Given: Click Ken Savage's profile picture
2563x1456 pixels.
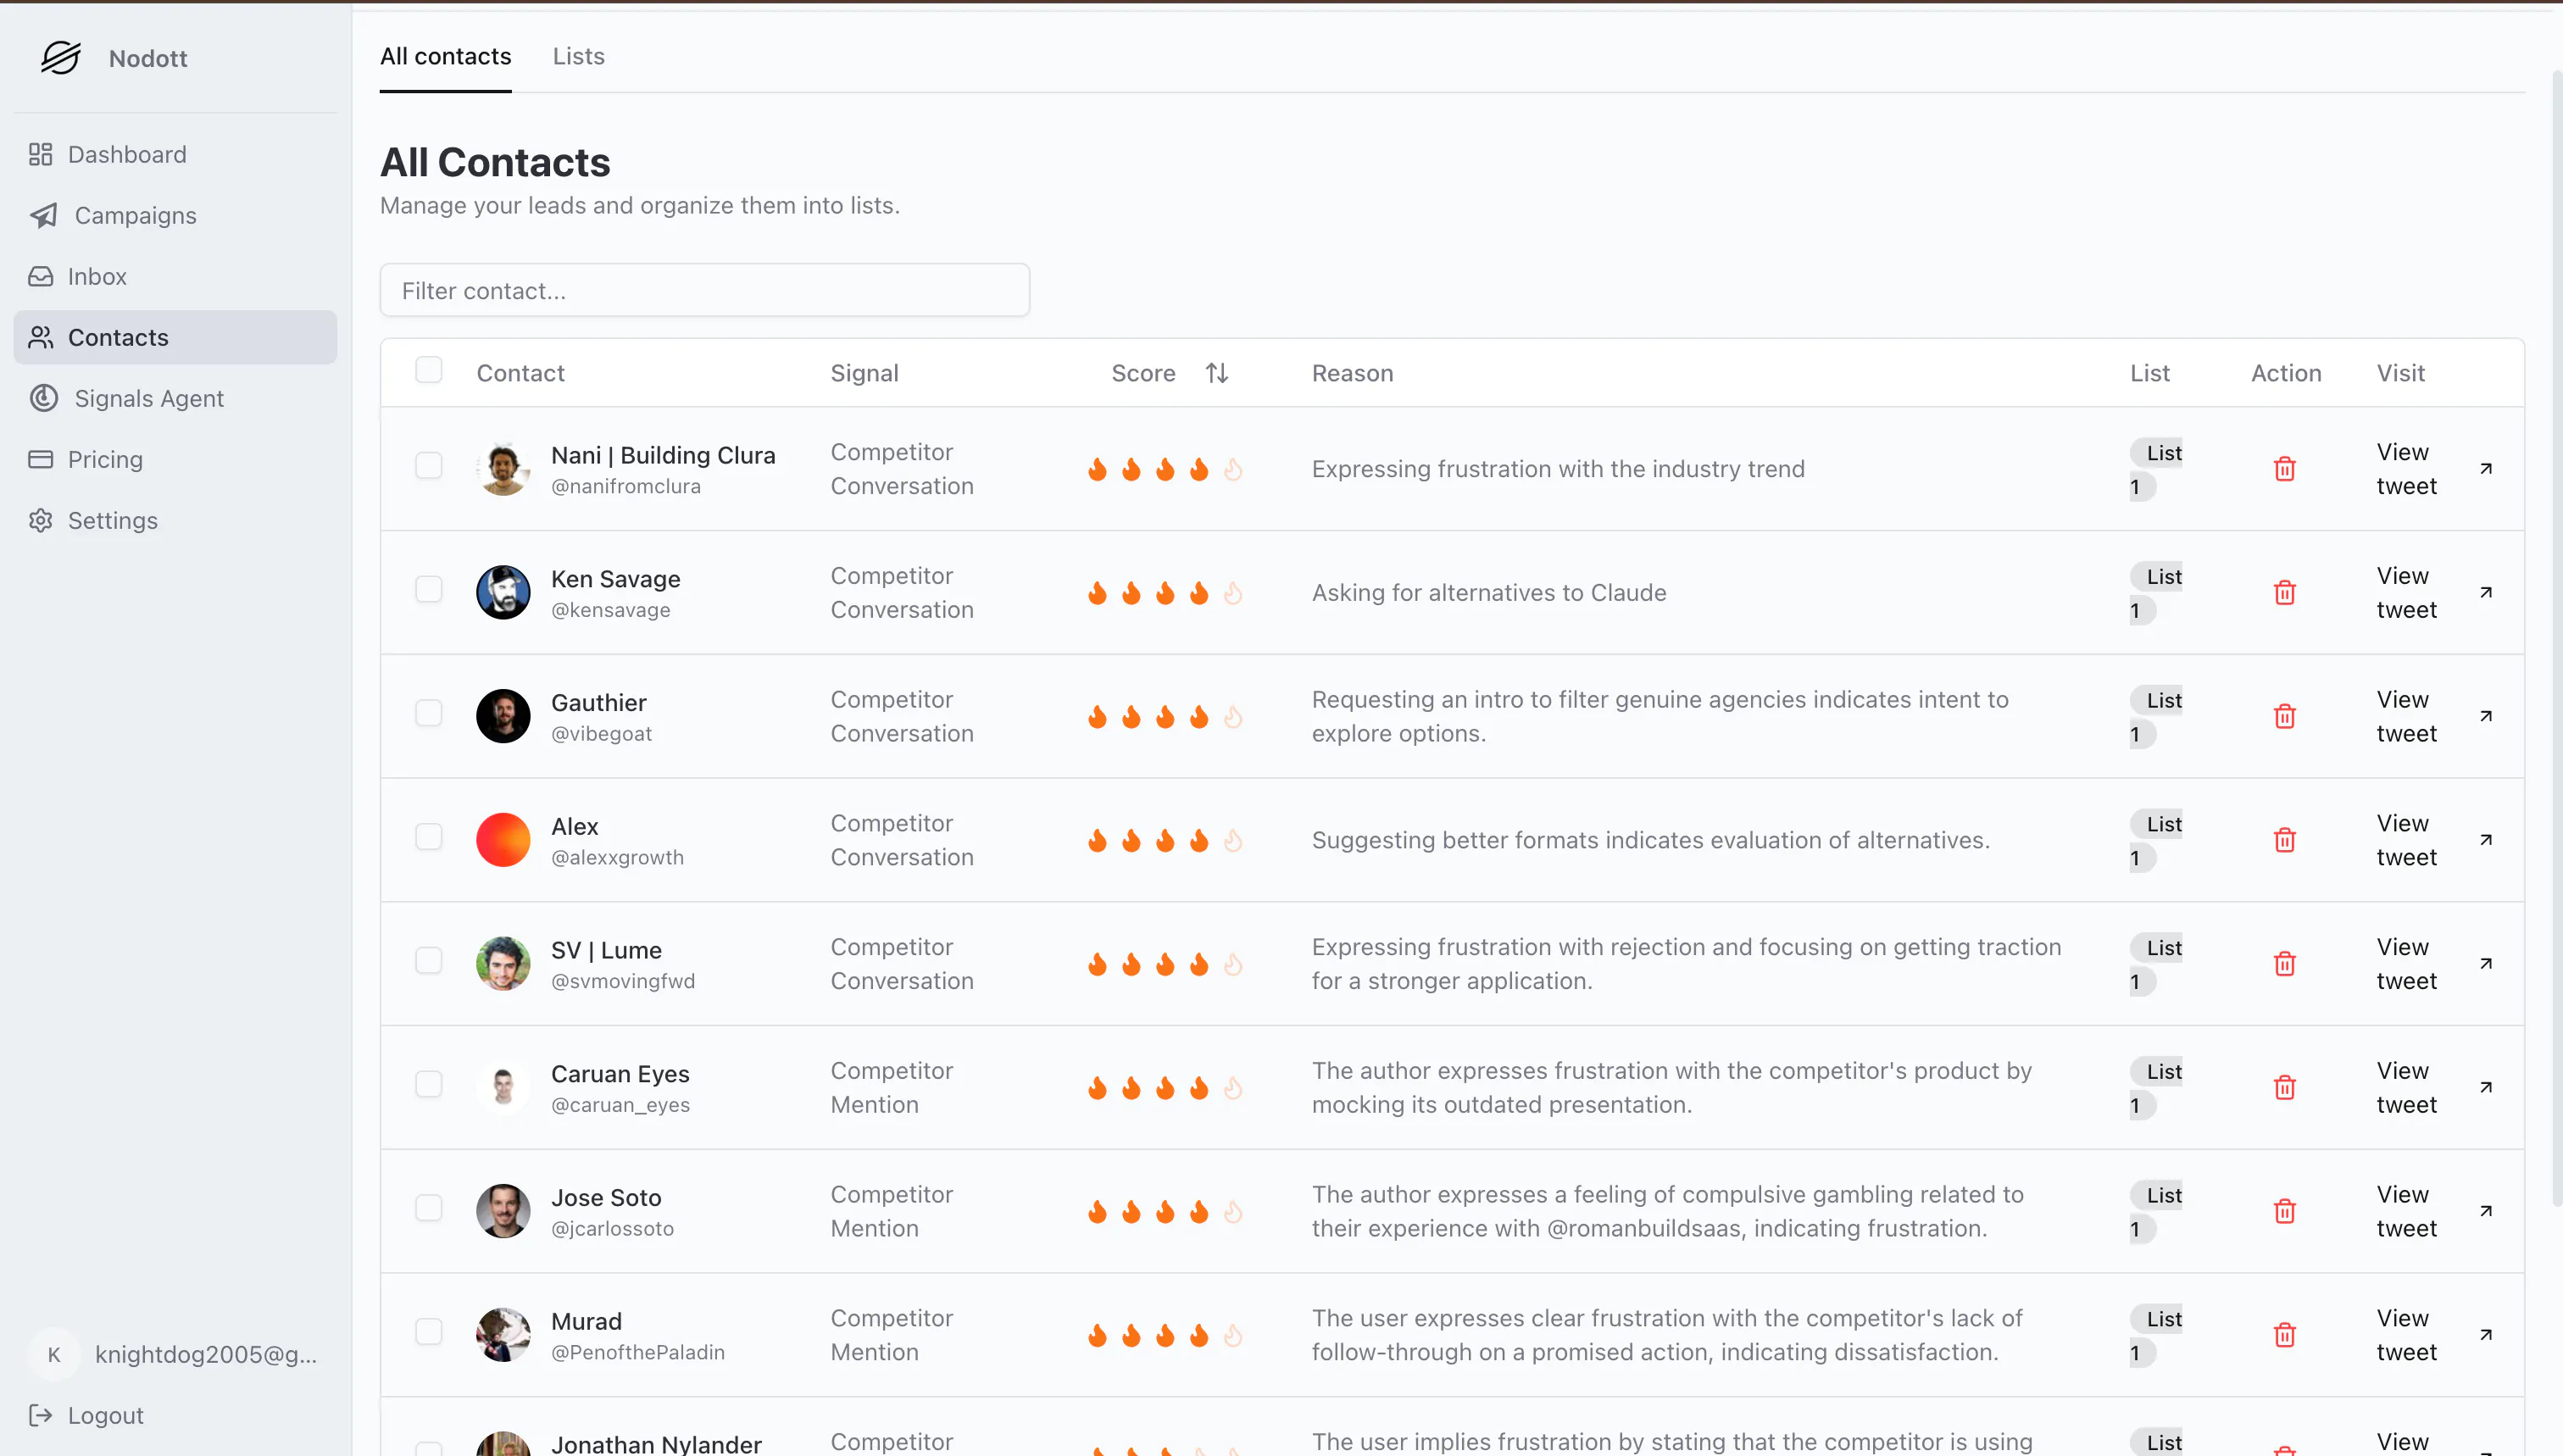Looking at the screenshot, I should click(503, 592).
